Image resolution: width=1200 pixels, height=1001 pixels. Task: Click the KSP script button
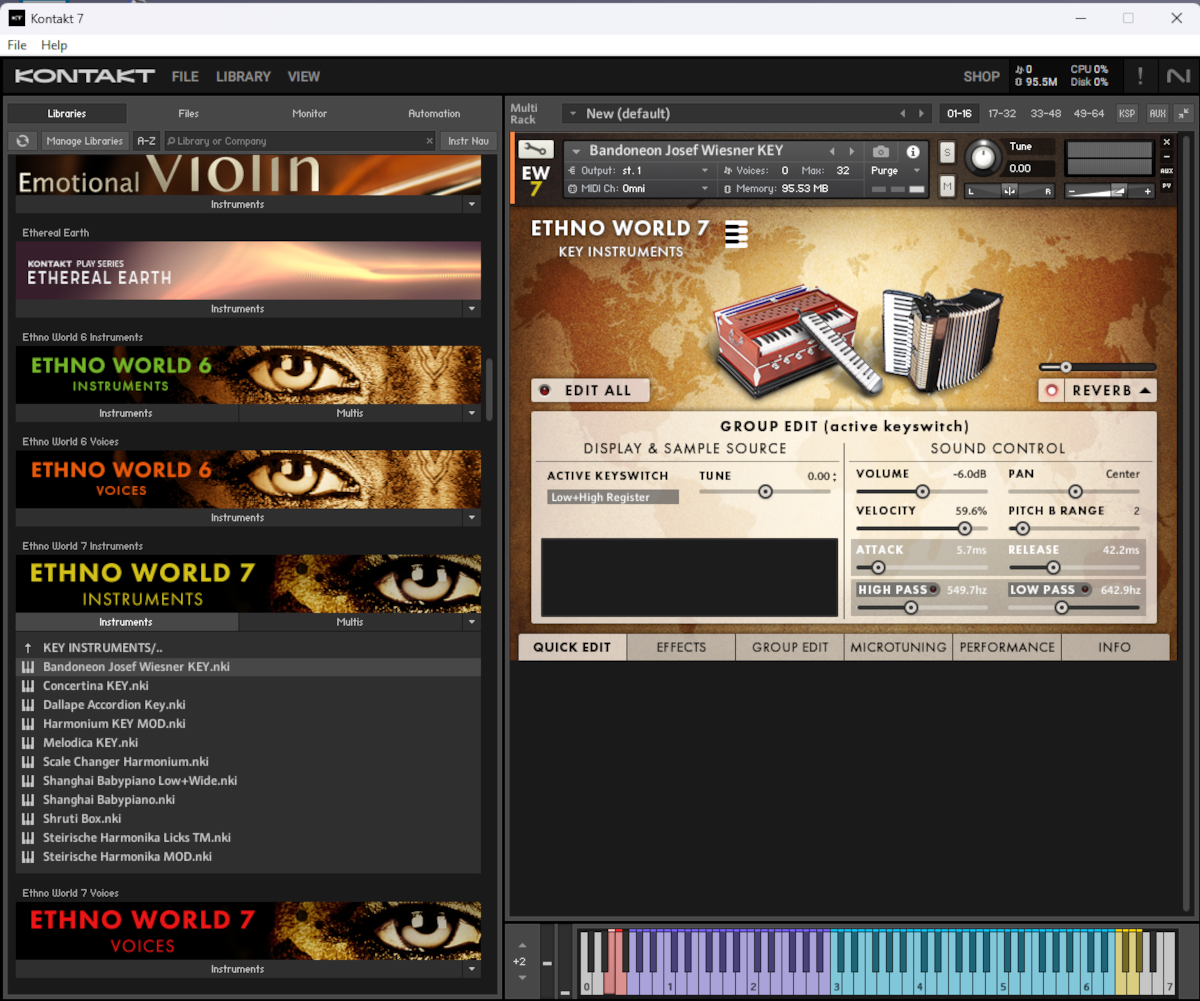click(1127, 114)
